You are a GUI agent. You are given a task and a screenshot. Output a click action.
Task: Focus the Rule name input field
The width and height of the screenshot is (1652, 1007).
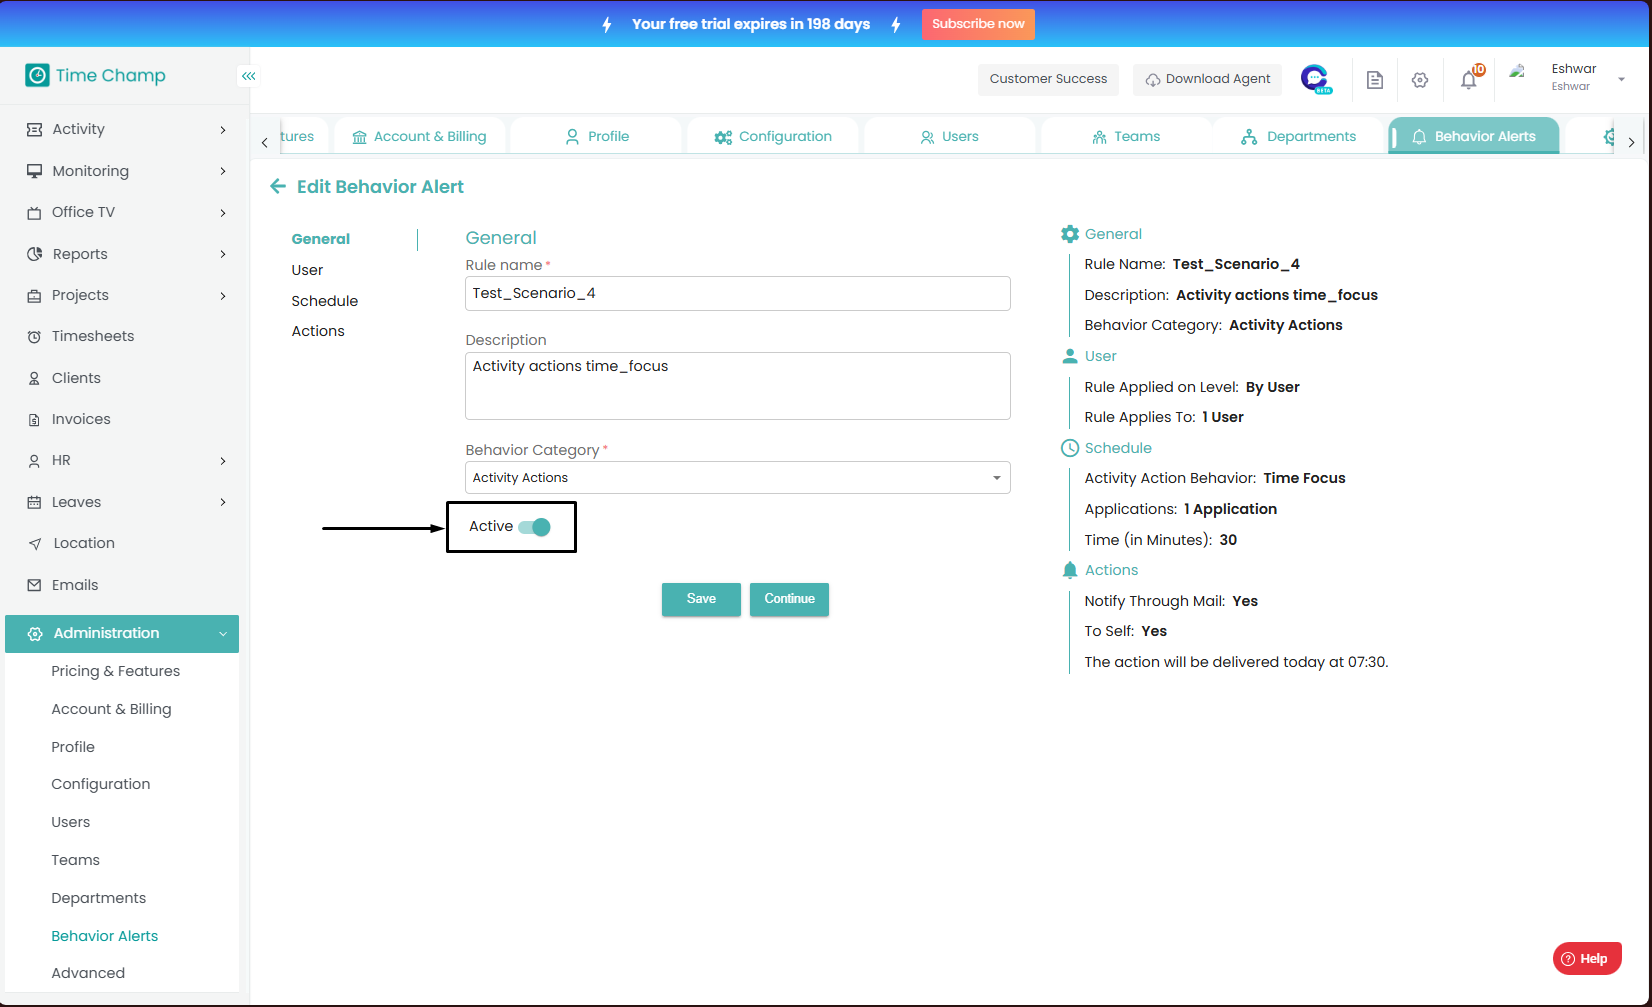click(738, 294)
